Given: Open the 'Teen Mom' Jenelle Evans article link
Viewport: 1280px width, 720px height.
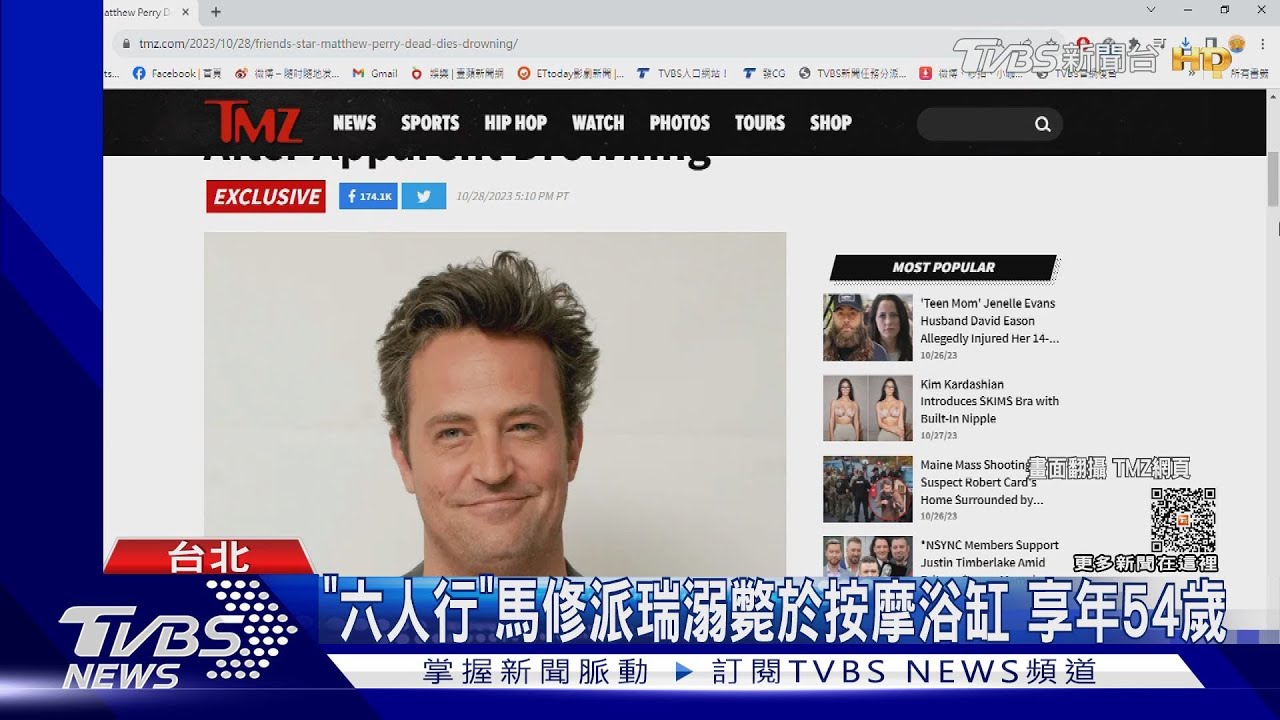Looking at the screenshot, I should [x=990, y=321].
